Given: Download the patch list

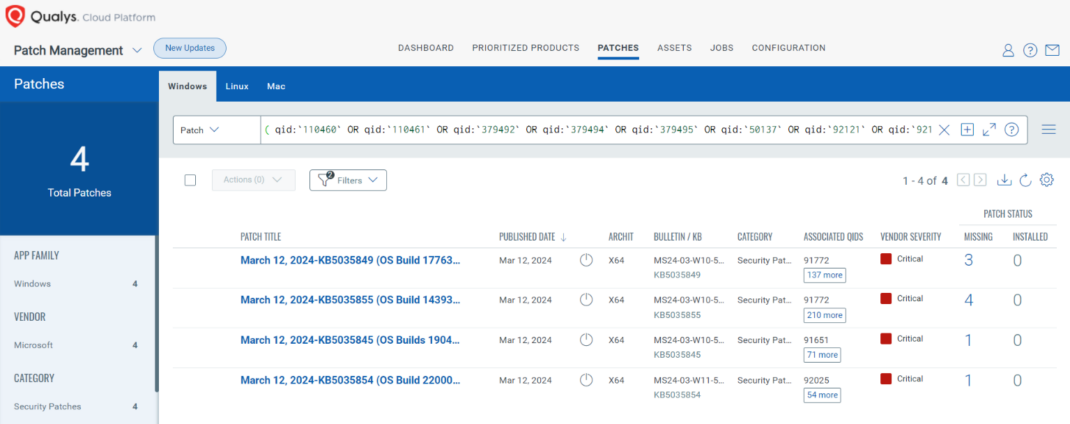Looking at the screenshot, I should 1004,180.
